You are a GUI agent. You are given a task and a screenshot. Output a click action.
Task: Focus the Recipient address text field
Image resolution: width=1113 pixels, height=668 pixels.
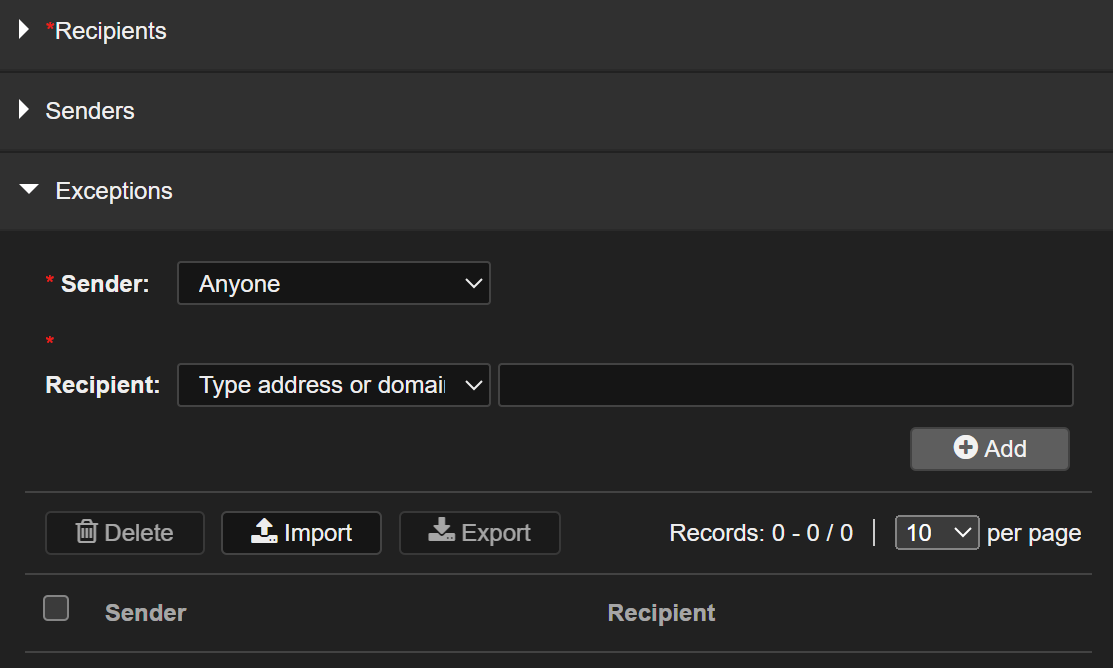785,385
